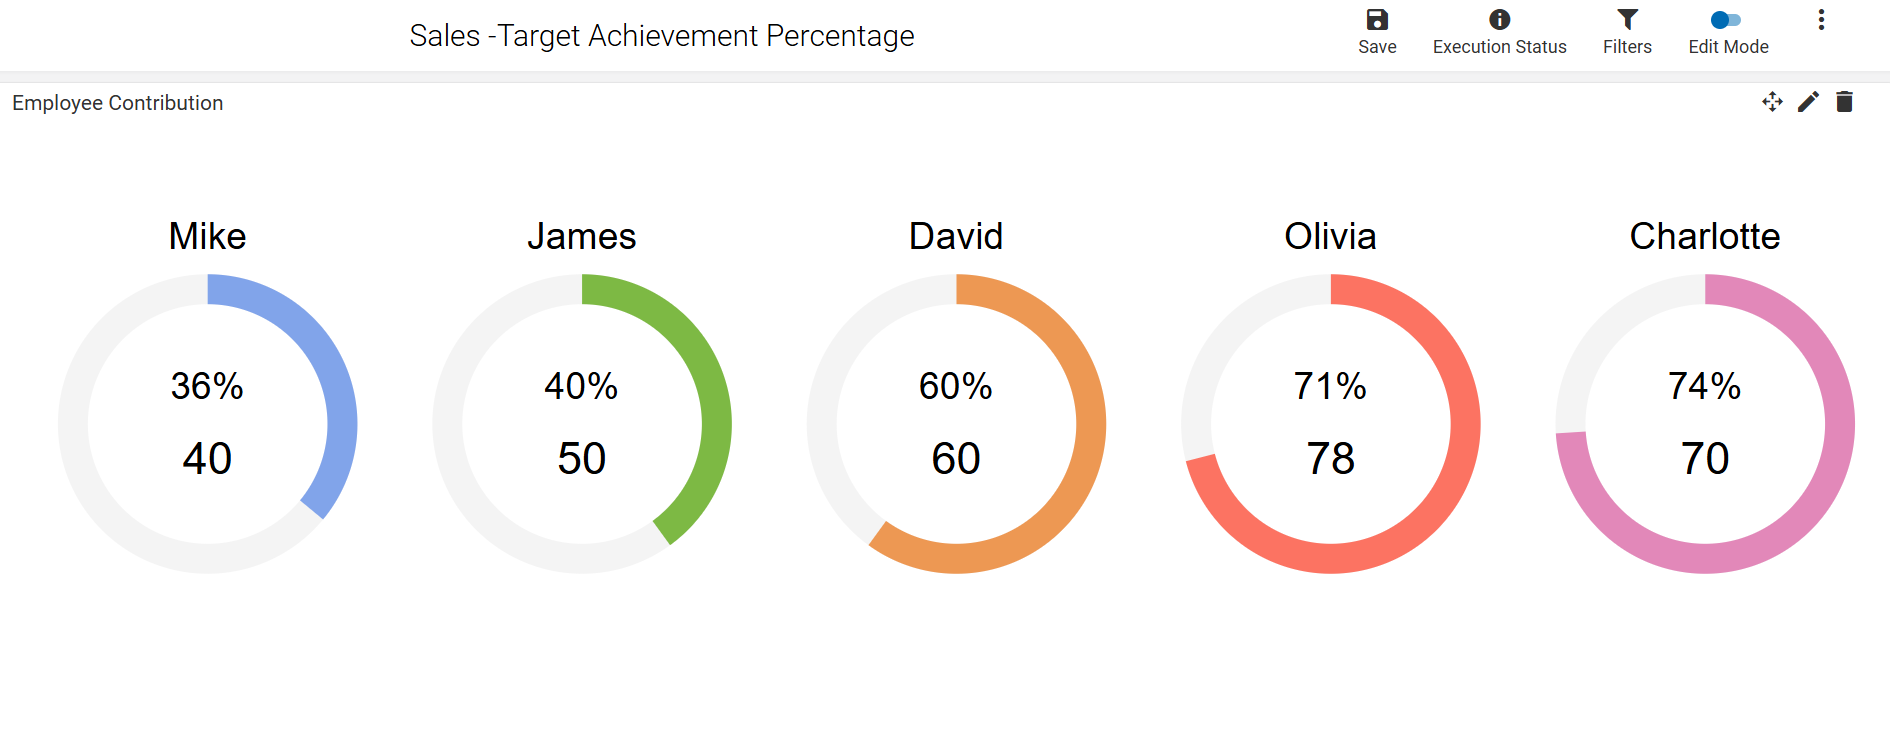The width and height of the screenshot is (1890, 729).
Task: Open the Execution Status info icon
Action: 1499,19
